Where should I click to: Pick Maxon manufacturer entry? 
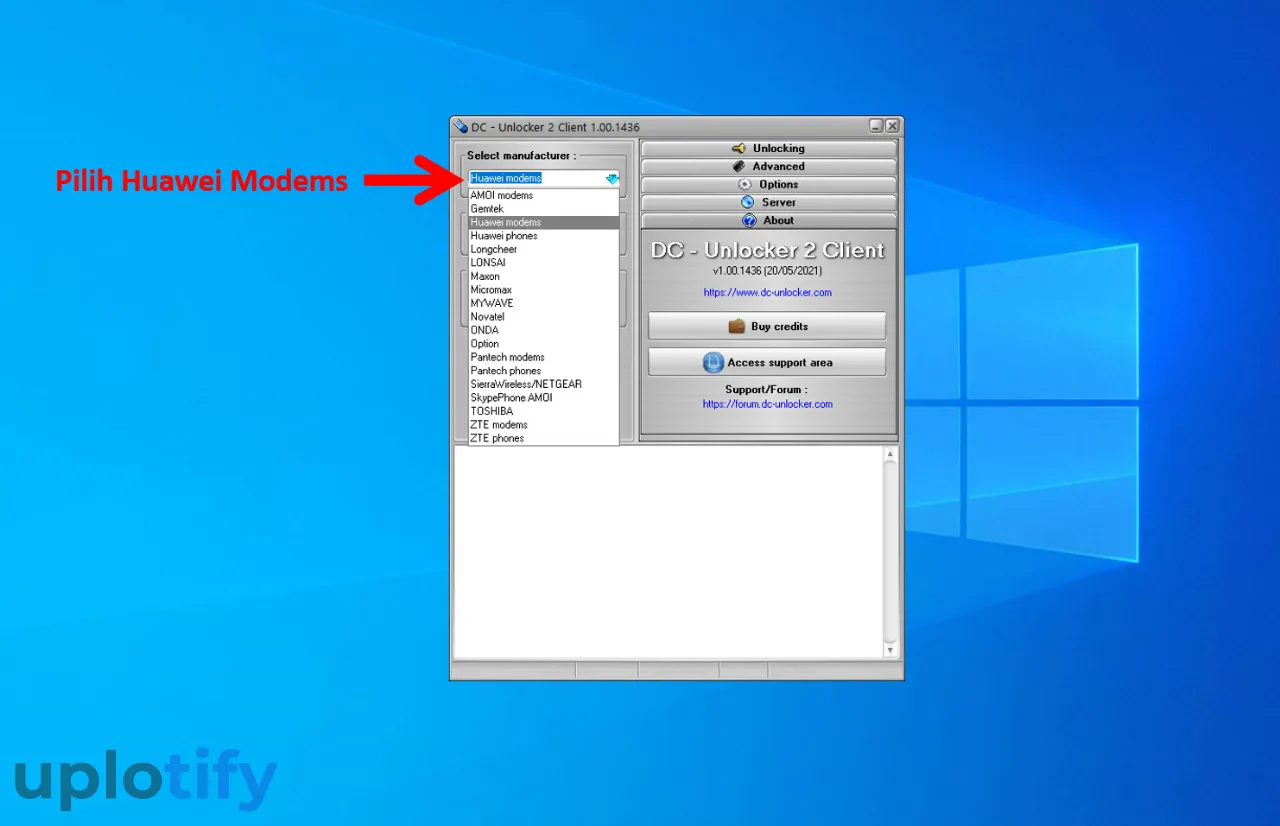click(x=544, y=276)
